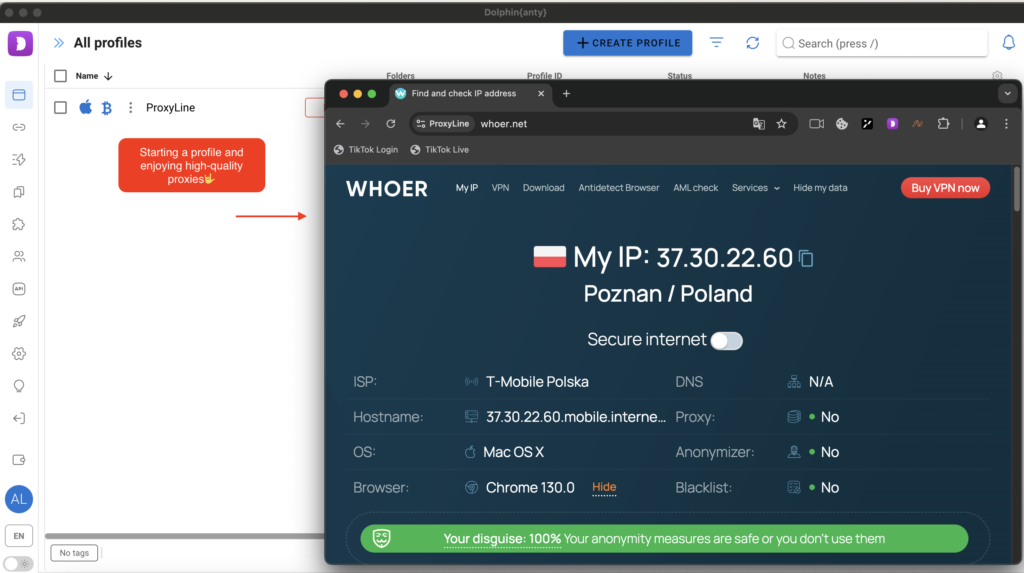1024x573 pixels.
Task: Click the notification bell icon
Action: pos(1008,43)
